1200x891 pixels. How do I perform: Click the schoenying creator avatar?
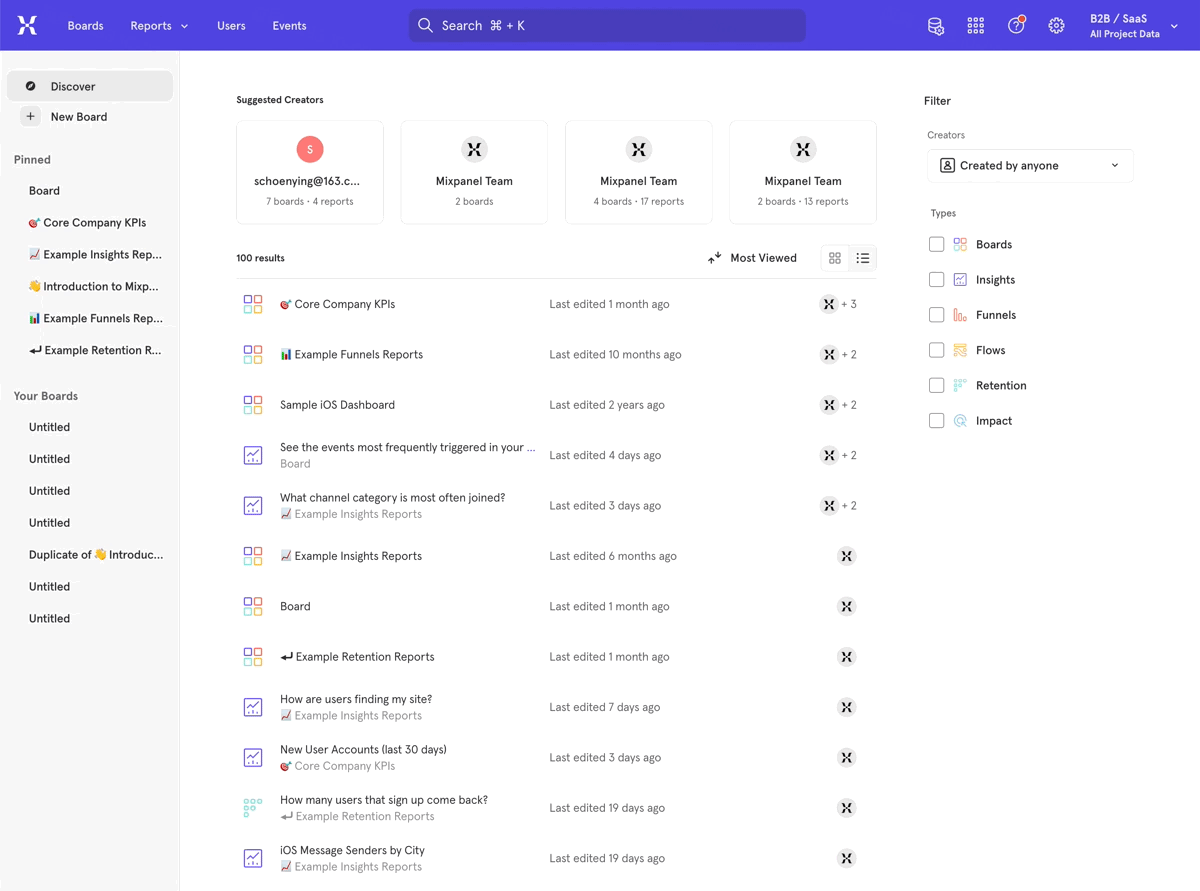click(310, 149)
